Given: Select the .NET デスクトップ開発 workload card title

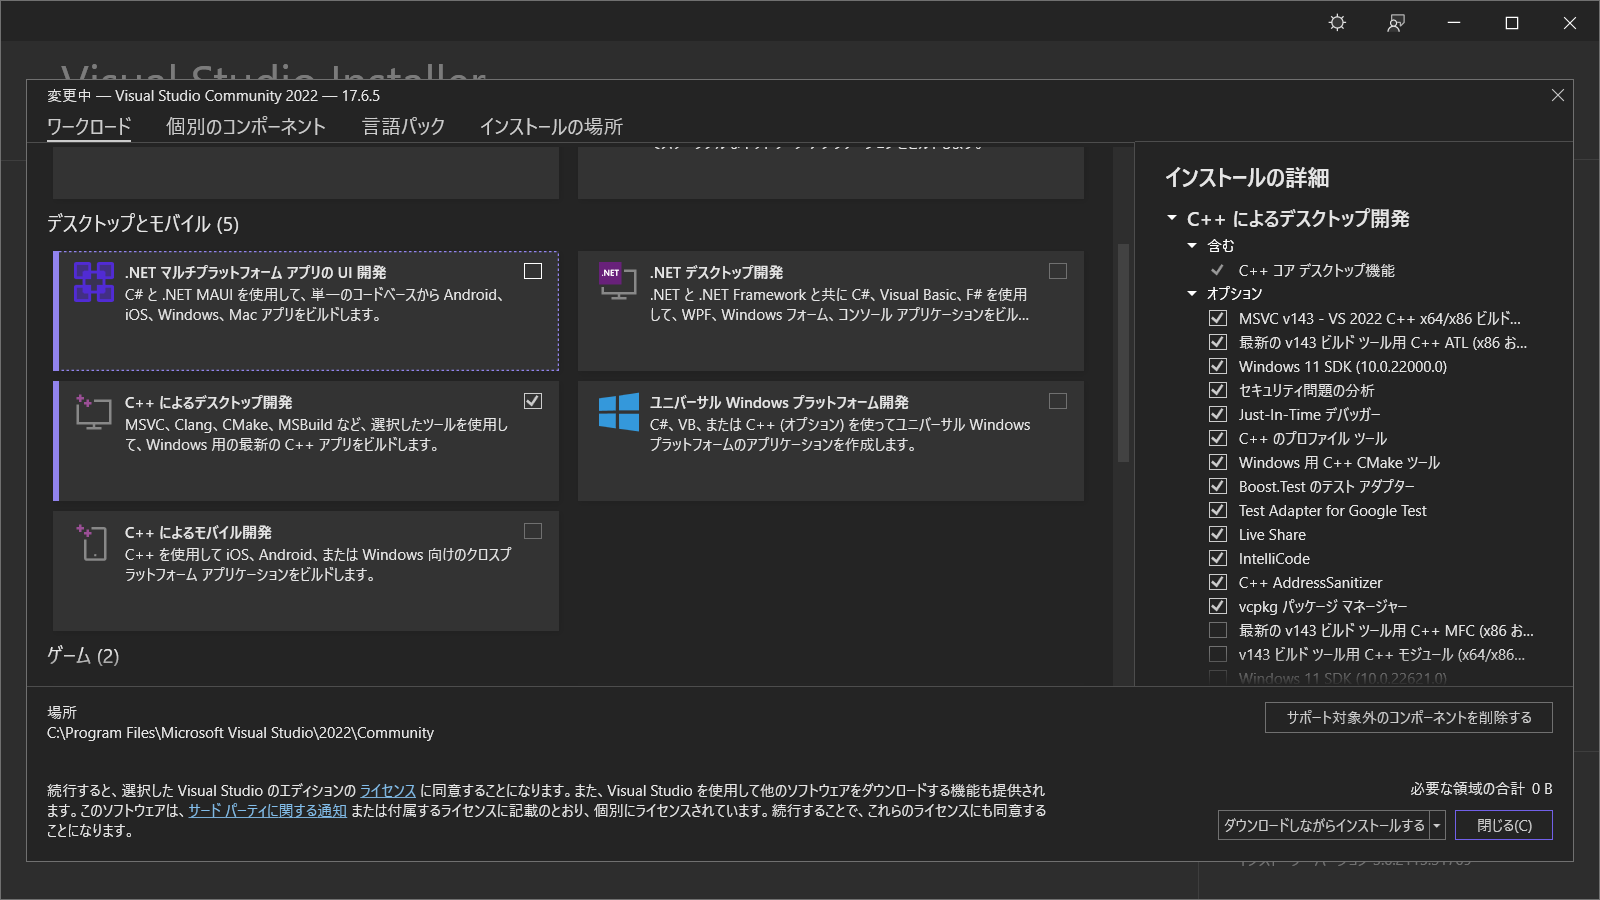Looking at the screenshot, I should click(716, 272).
